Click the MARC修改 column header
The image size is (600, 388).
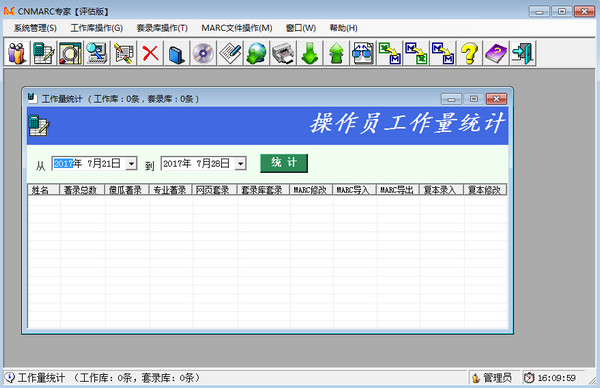pyautogui.click(x=311, y=190)
